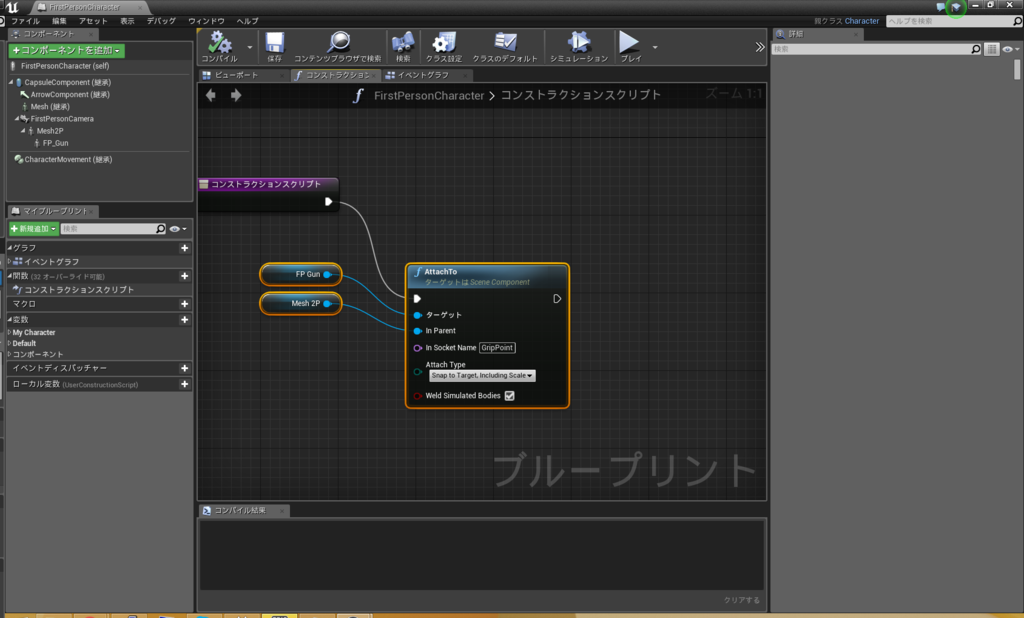Screen dimensions: 1024x618
Task: Select FirstPersonCamera component
Action: [x=62, y=119]
